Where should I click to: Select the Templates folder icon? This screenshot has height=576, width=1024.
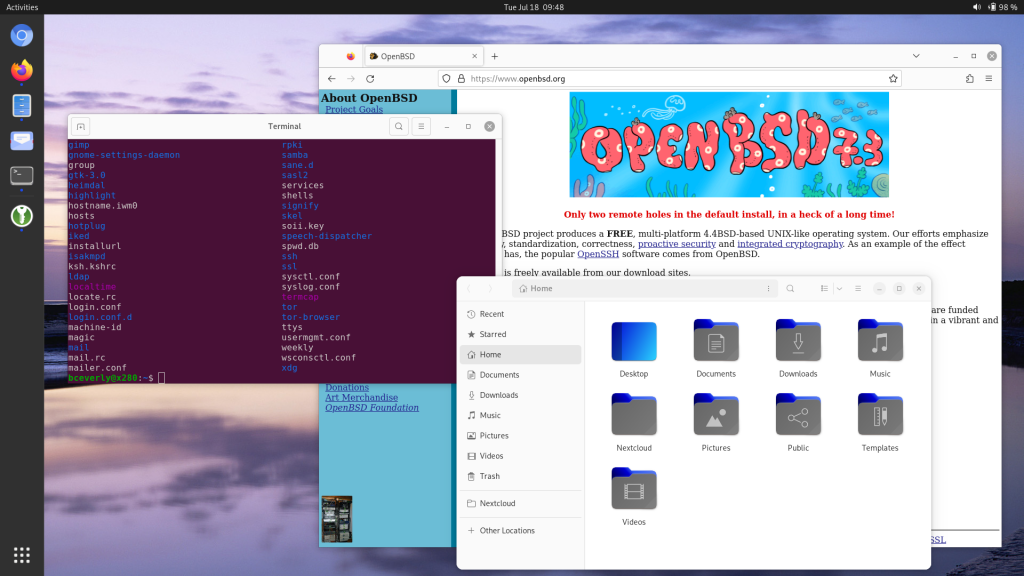(880, 415)
